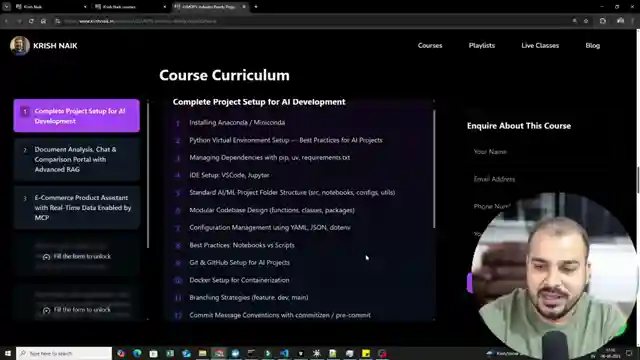
Task: Click lesson Managing Dependencies with pip, uv
Action: 269,158
